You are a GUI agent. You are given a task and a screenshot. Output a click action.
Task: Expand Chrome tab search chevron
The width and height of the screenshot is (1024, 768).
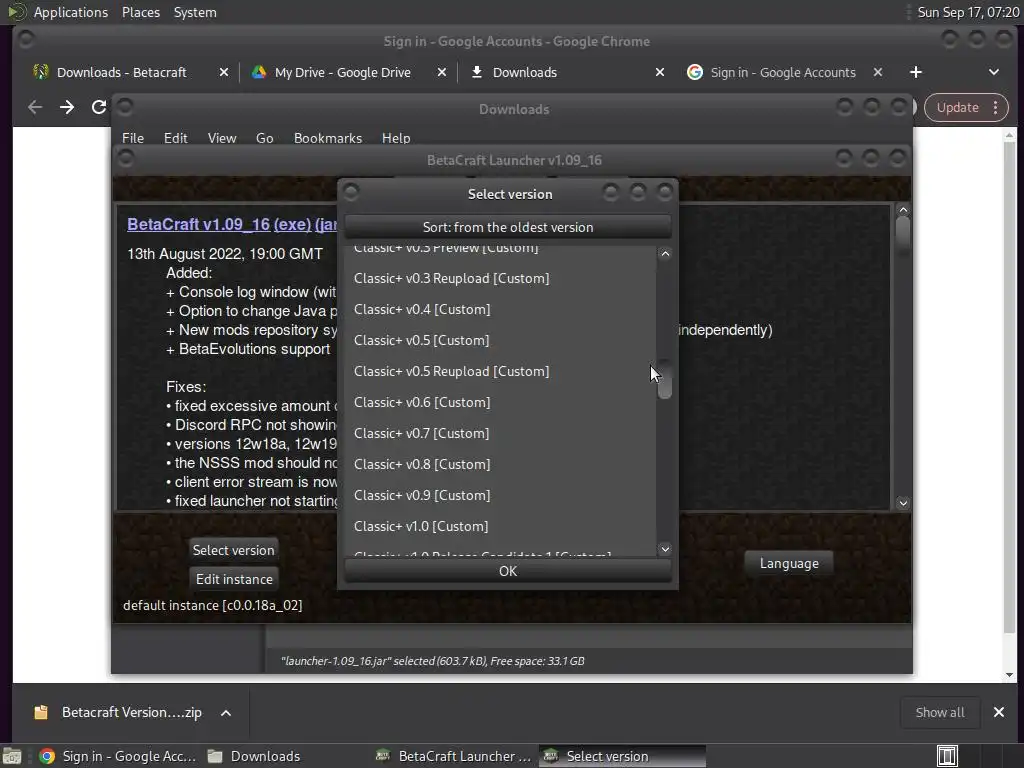[993, 72]
